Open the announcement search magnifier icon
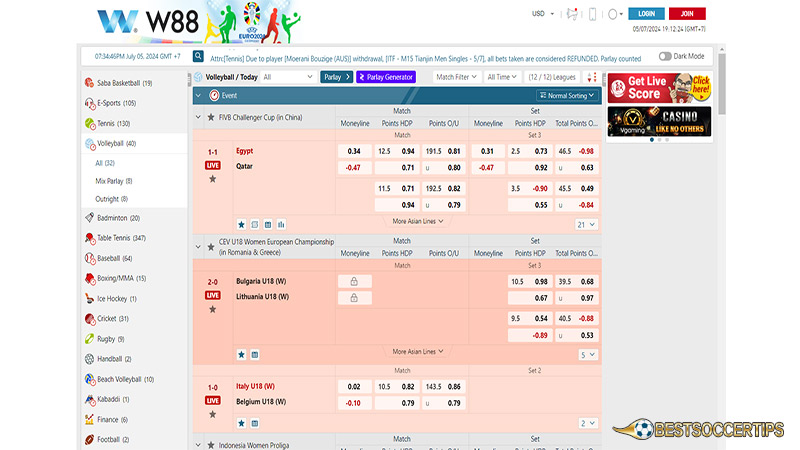 198,57
